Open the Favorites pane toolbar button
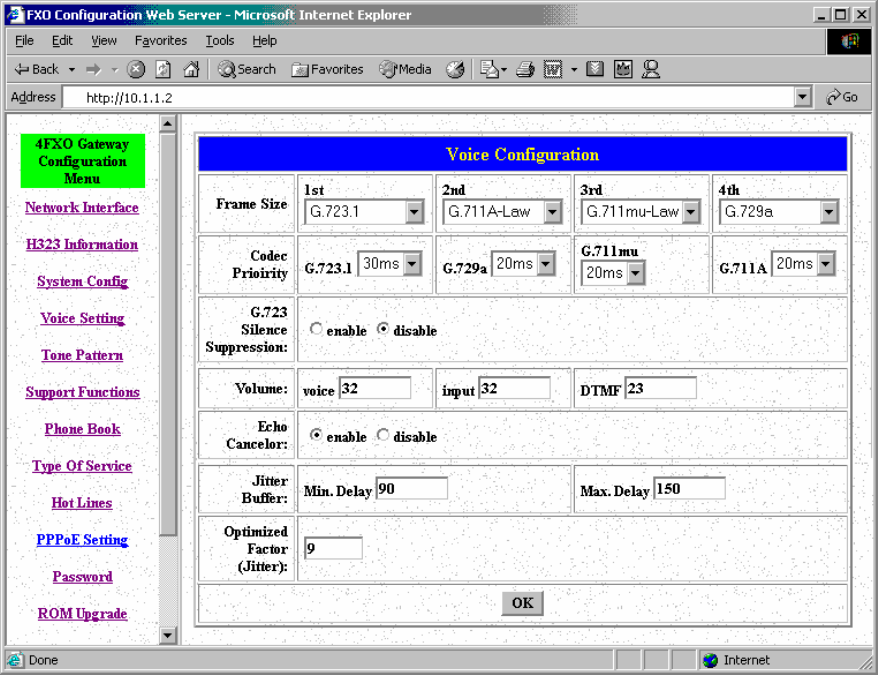The height and width of the screenshot is (675, 878). pos(327,69)
